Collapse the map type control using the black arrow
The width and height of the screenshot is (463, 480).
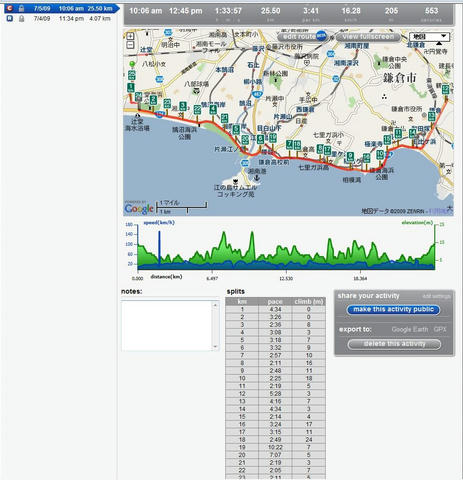click(x=439, y=44)
